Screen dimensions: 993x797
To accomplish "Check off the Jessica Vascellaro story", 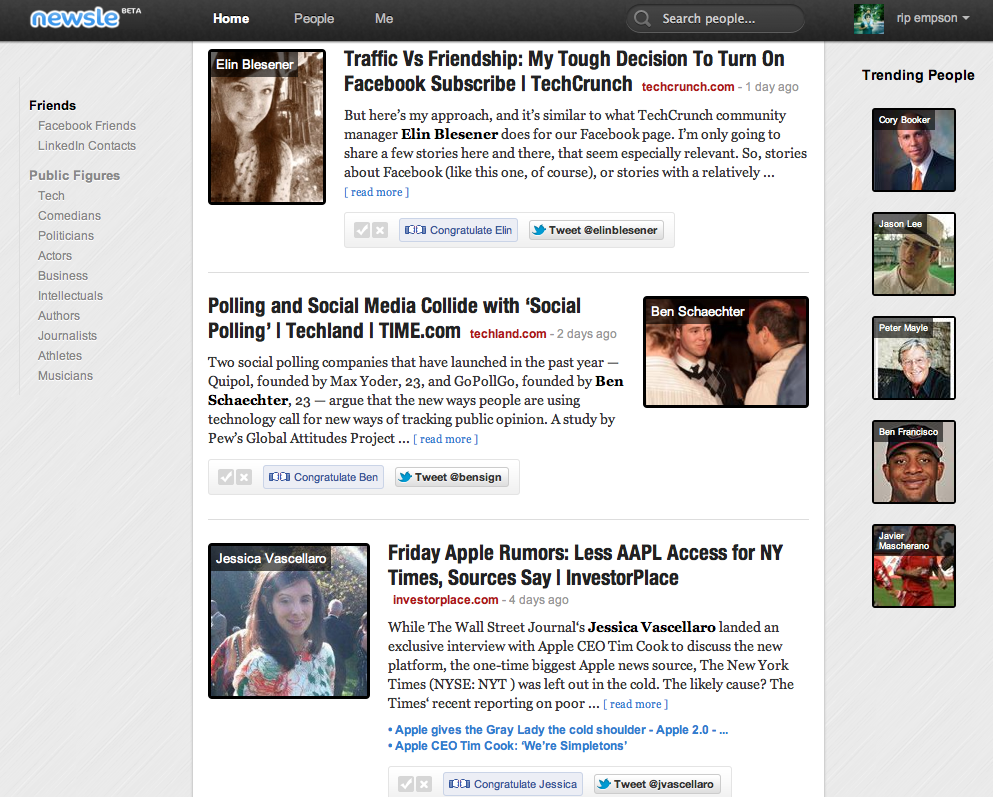I will tap(406, 784).
